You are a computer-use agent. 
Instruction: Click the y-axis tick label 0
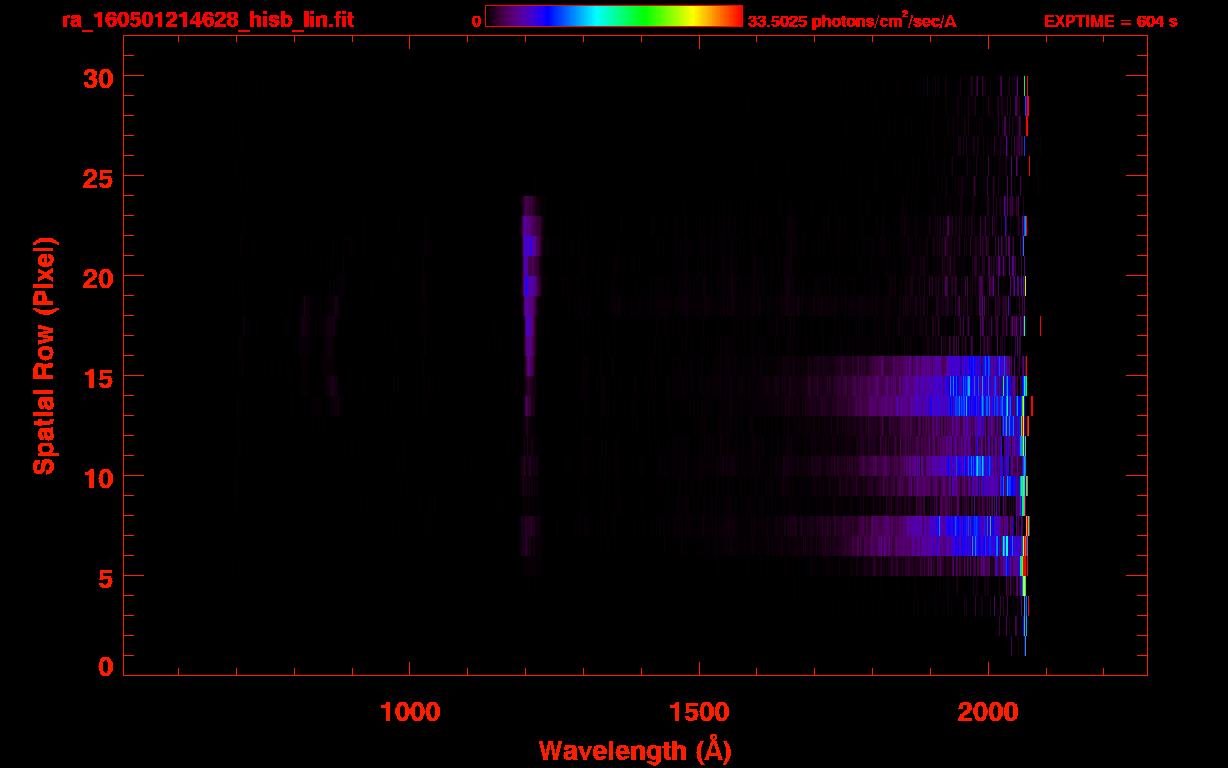point(105,667)
